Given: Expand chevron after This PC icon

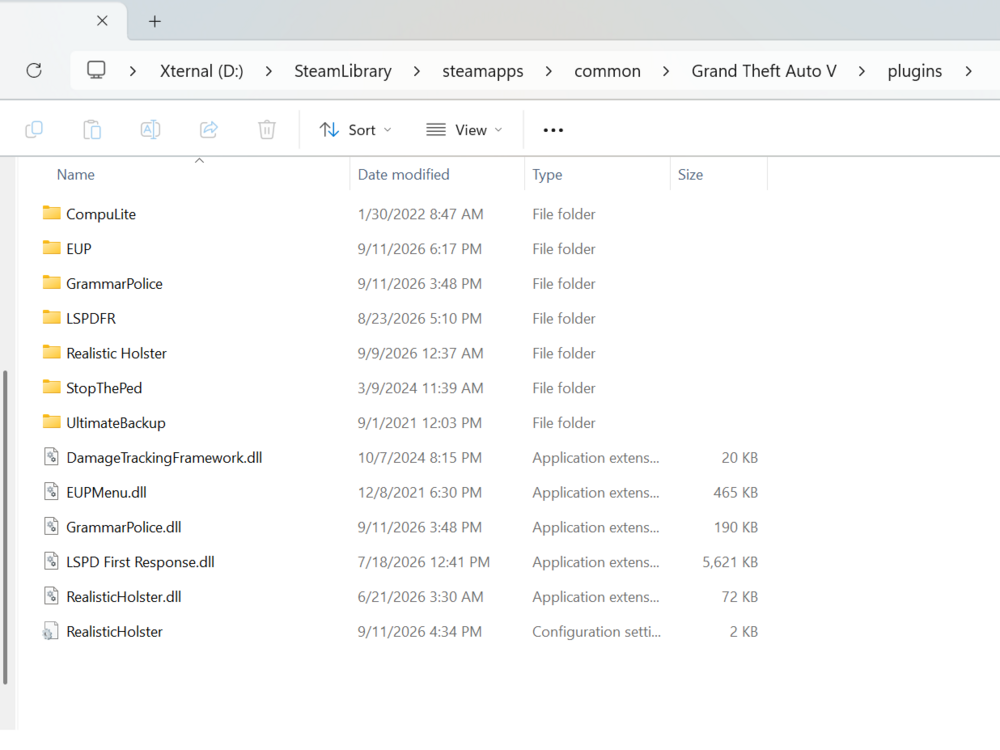Looking at the screenshot, I should point(133,71).
